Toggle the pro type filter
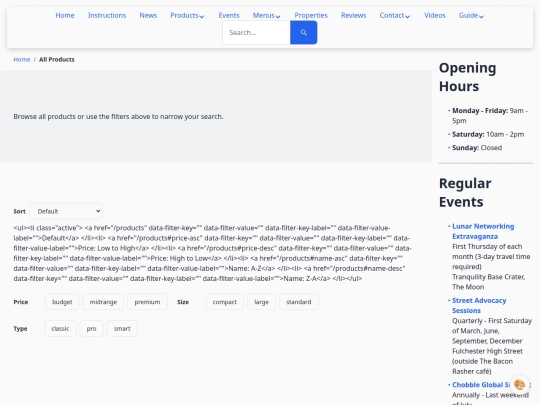Screen dimensions: 540x405 click(91, 329)
